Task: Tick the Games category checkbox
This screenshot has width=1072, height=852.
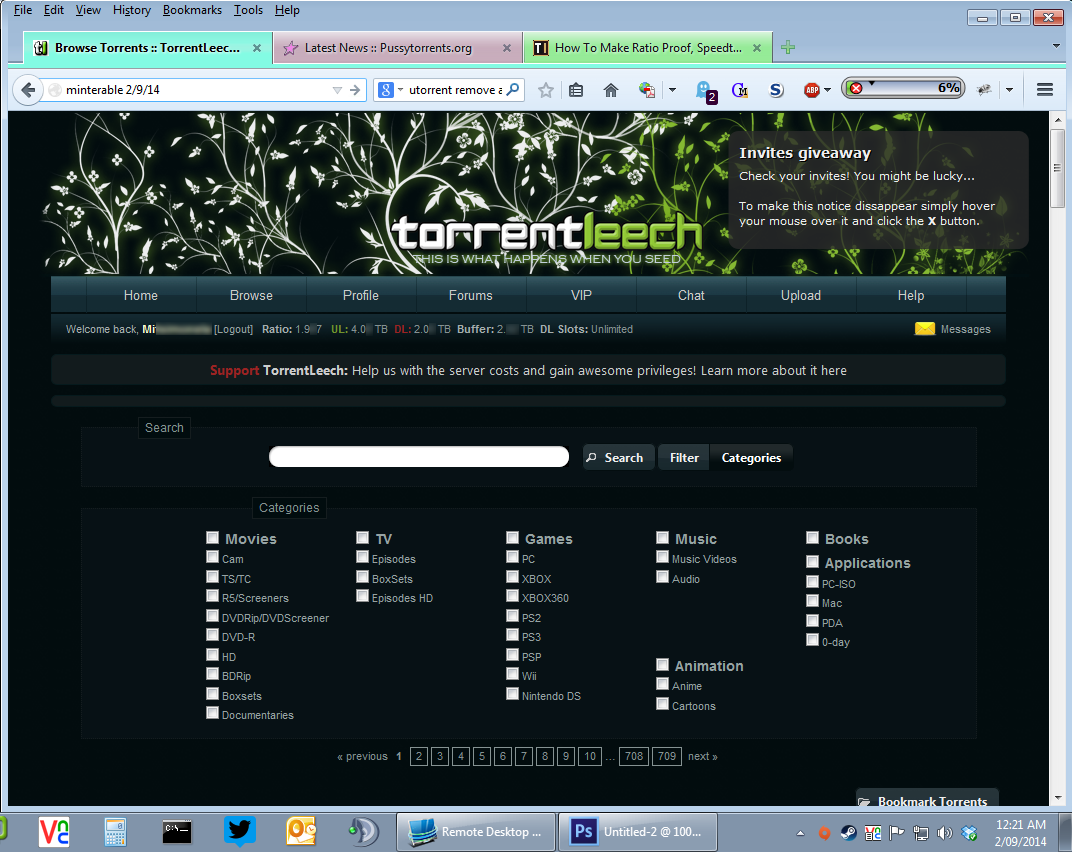Action: tap(512, 537)
